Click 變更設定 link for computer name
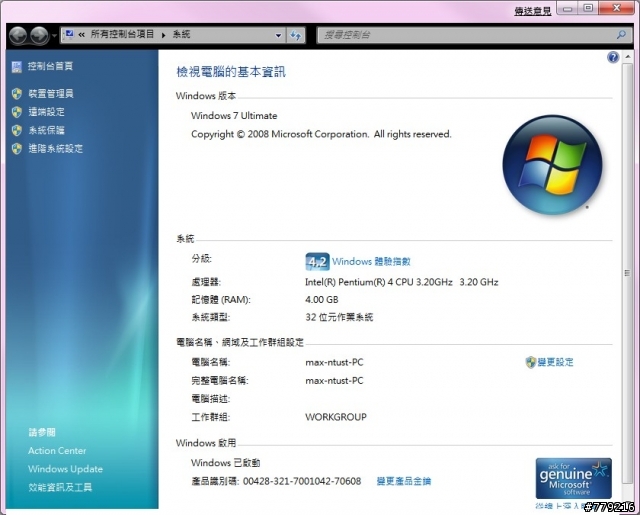Screen dimensions: 640x515 (556, 362)
